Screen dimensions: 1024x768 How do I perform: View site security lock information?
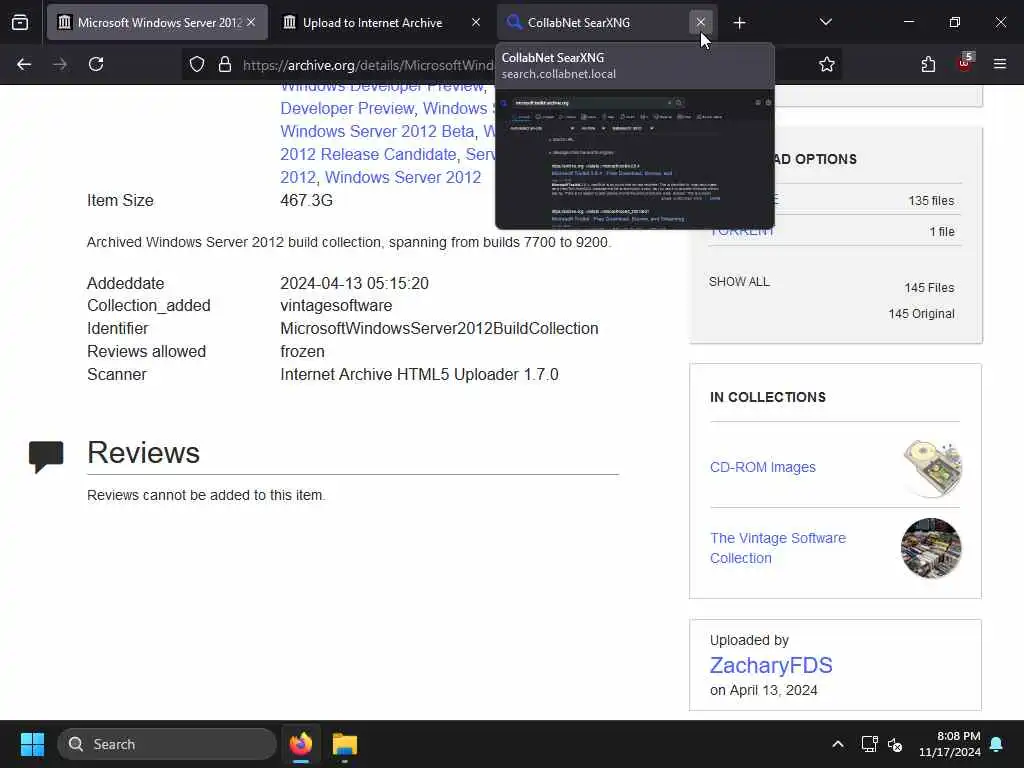coord(225,64)
